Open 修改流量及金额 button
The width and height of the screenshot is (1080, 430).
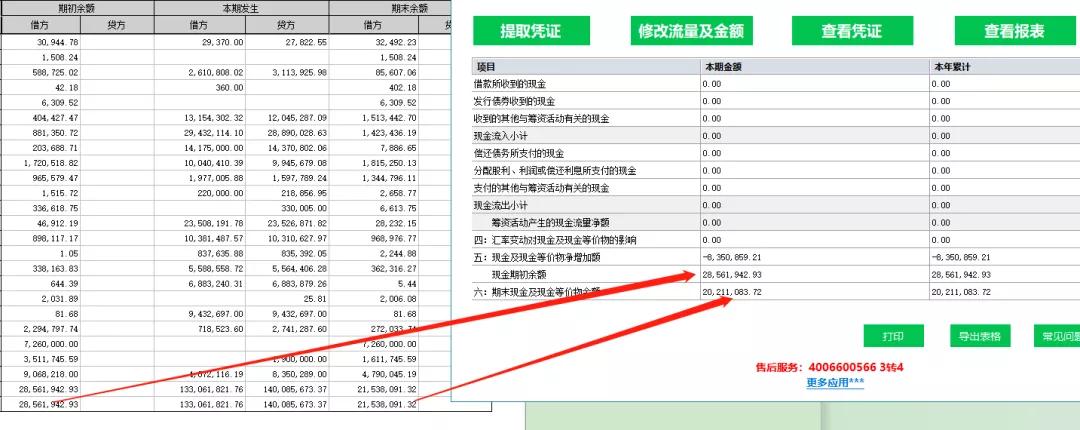[x=692, y=31]
